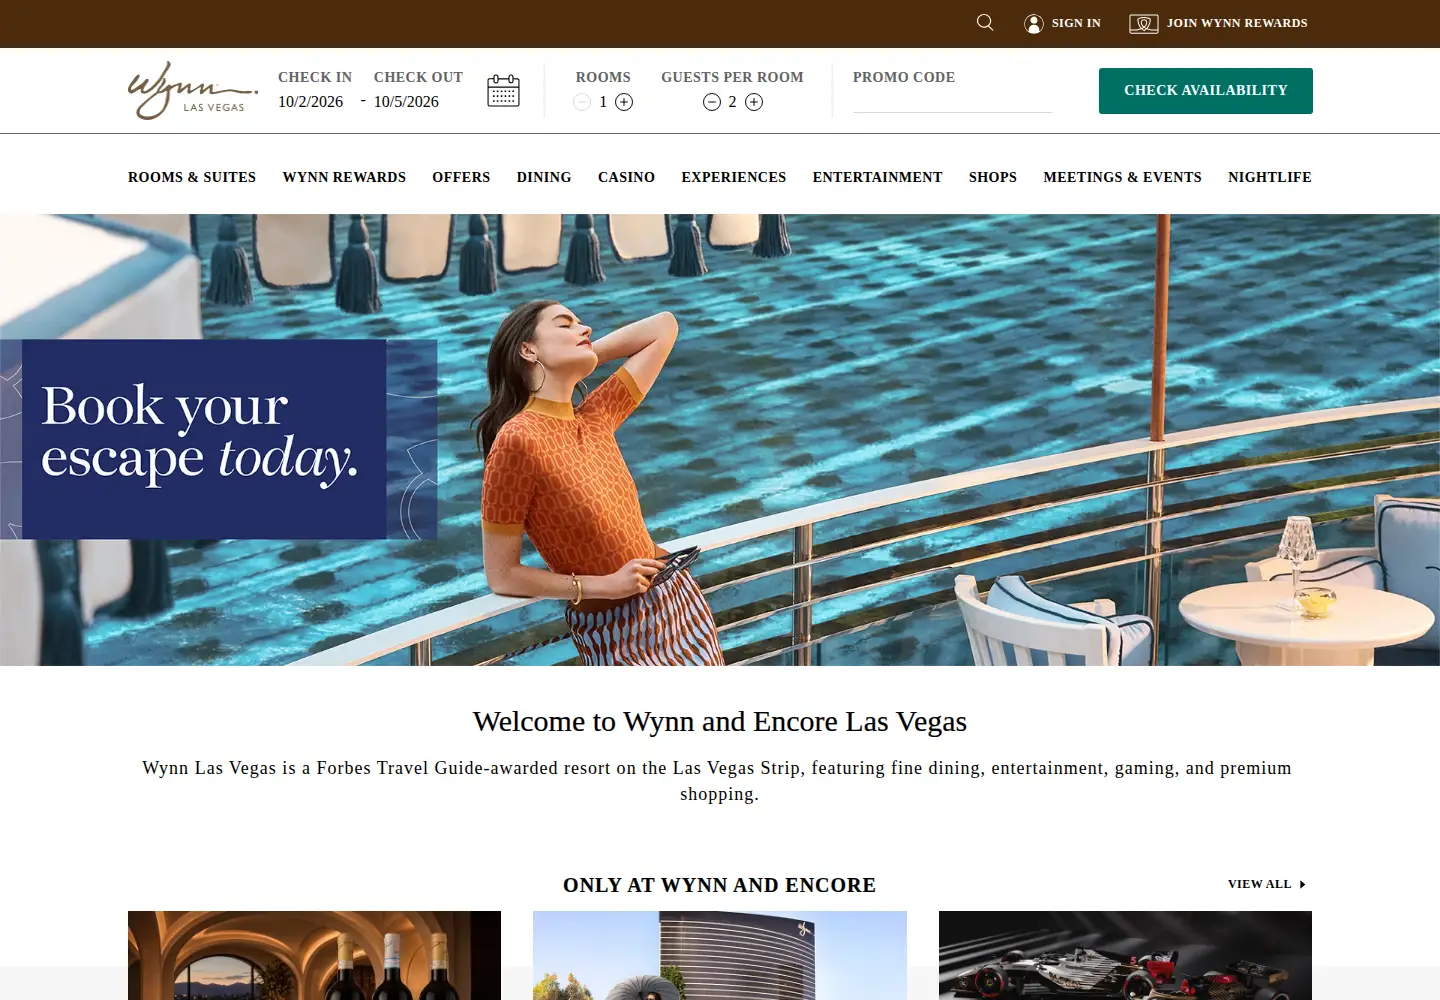Select the check-in date 10/2/2026
Image resolution: width=1440 pixels, height=1000 pixels.
[310, 102]
